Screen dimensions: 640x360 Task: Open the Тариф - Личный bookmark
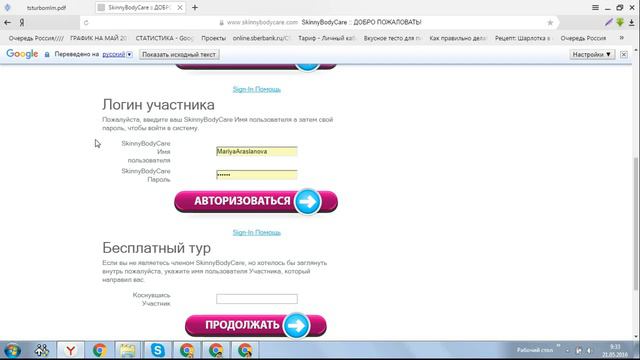coord(327,38)
